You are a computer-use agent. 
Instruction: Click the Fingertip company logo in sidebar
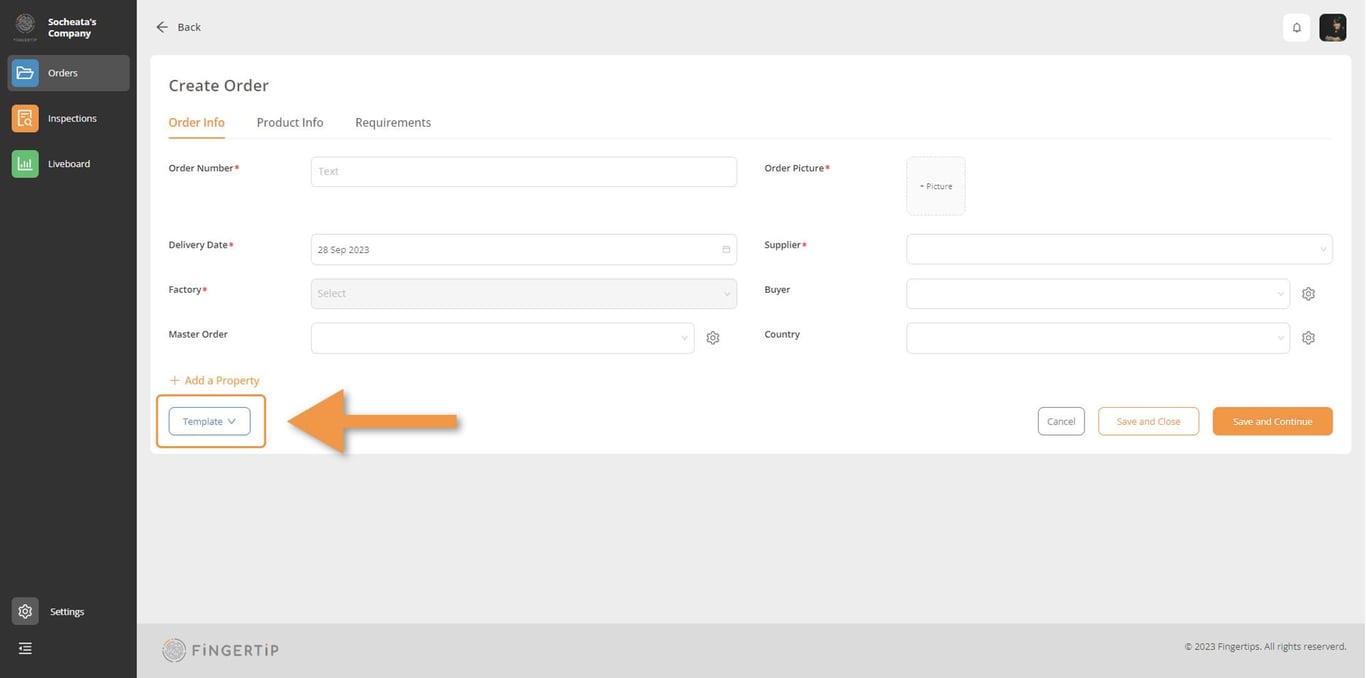[25, 27]
